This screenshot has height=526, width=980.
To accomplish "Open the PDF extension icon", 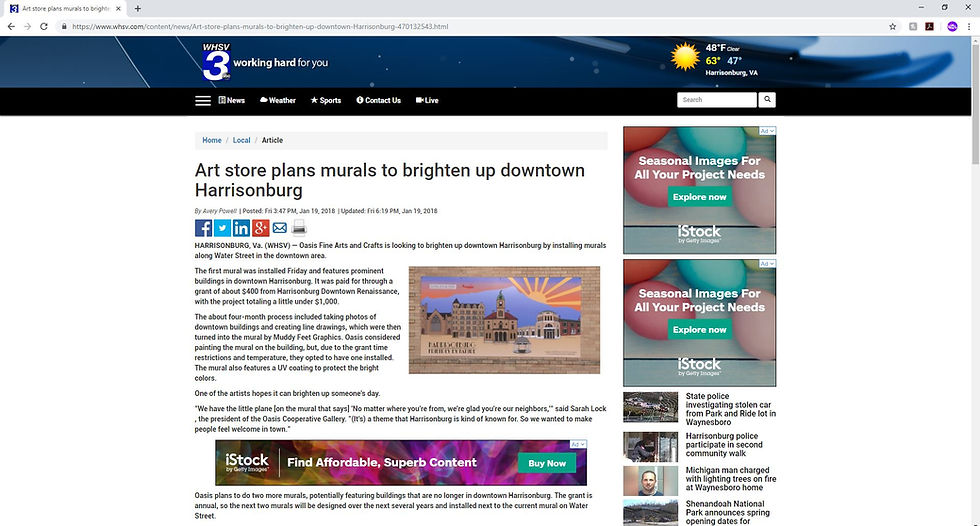I will click(x=929, y=26).
